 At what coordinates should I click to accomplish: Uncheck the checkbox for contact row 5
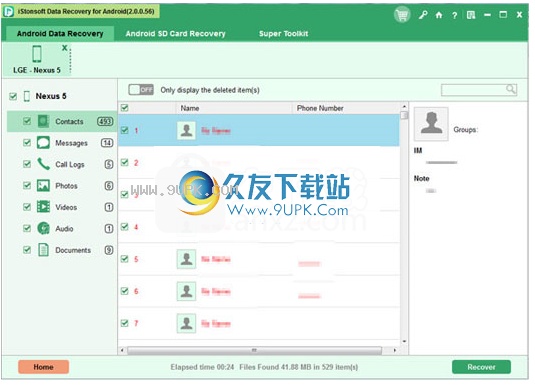125,259
